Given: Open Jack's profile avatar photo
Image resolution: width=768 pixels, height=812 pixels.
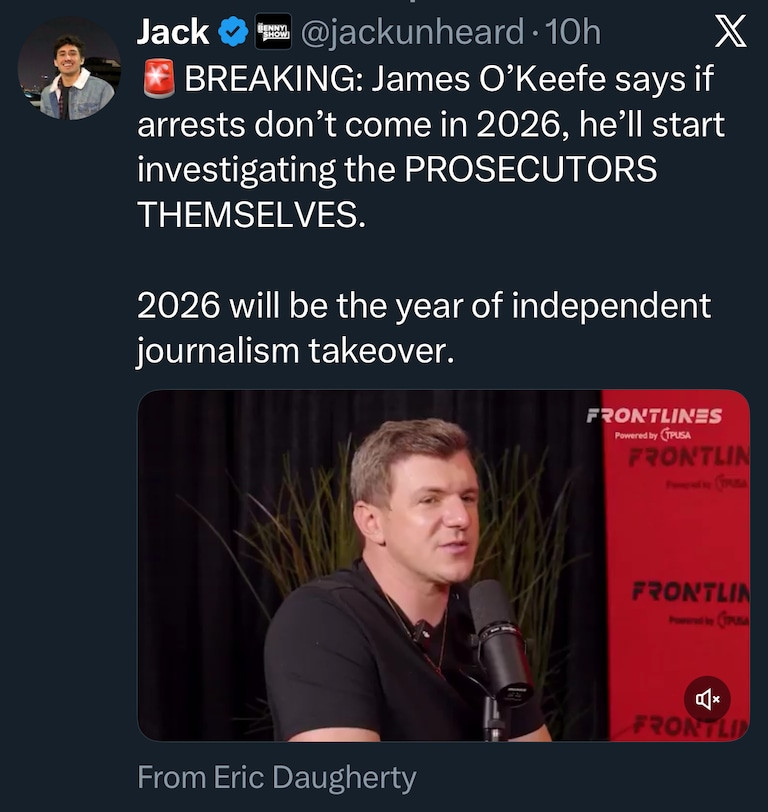Looking at the screenshot, I should coord(68,69).
